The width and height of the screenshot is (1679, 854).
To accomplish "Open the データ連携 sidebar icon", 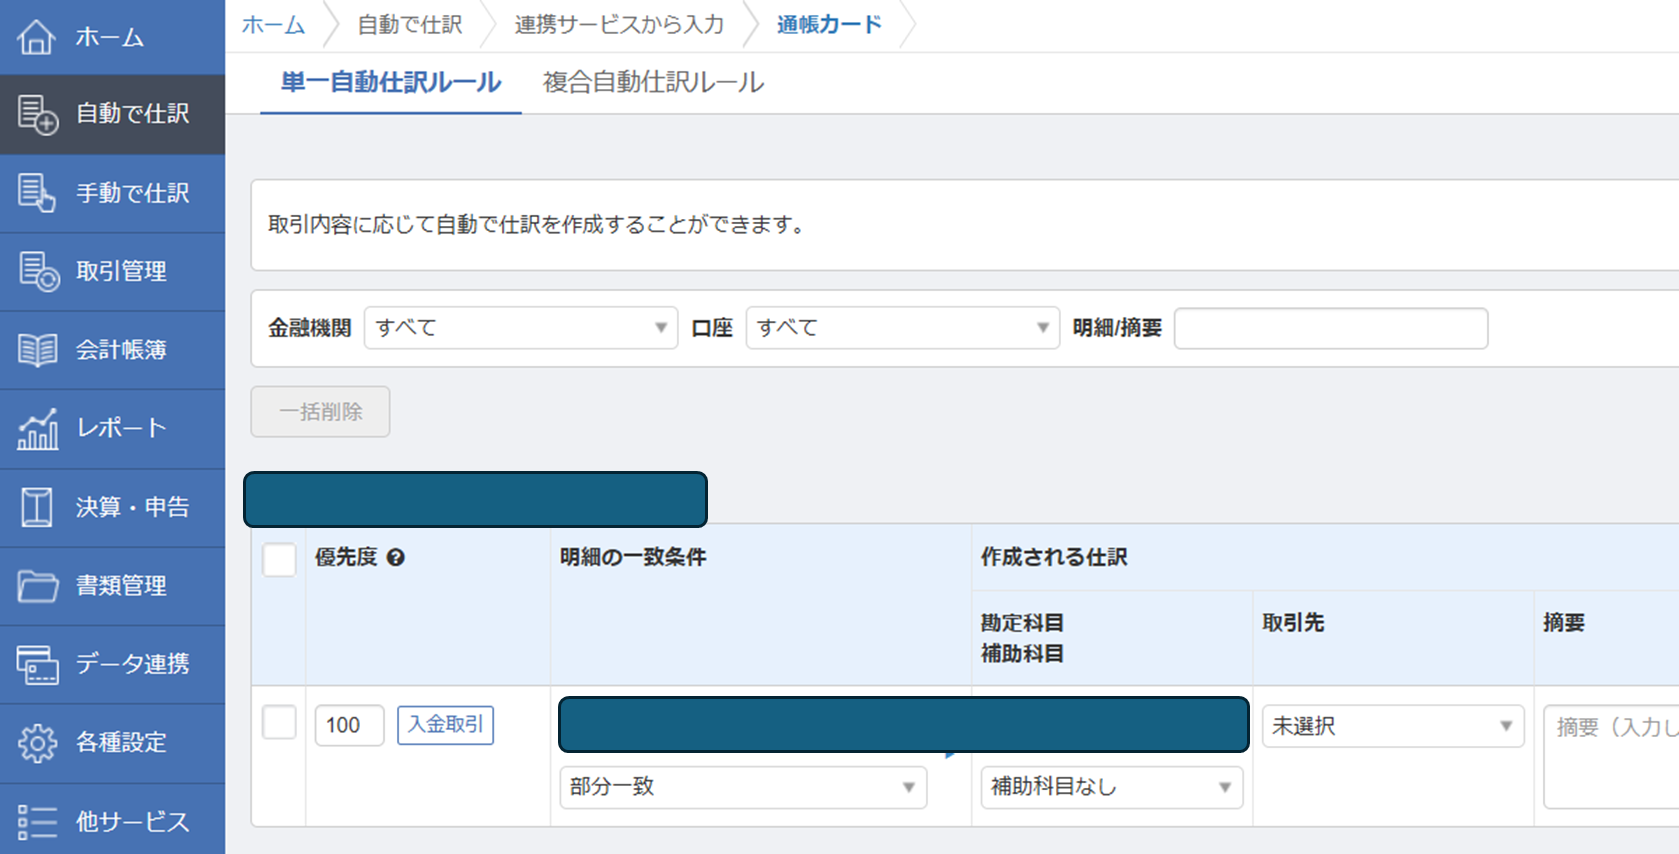I will click(x=37, y=664).
